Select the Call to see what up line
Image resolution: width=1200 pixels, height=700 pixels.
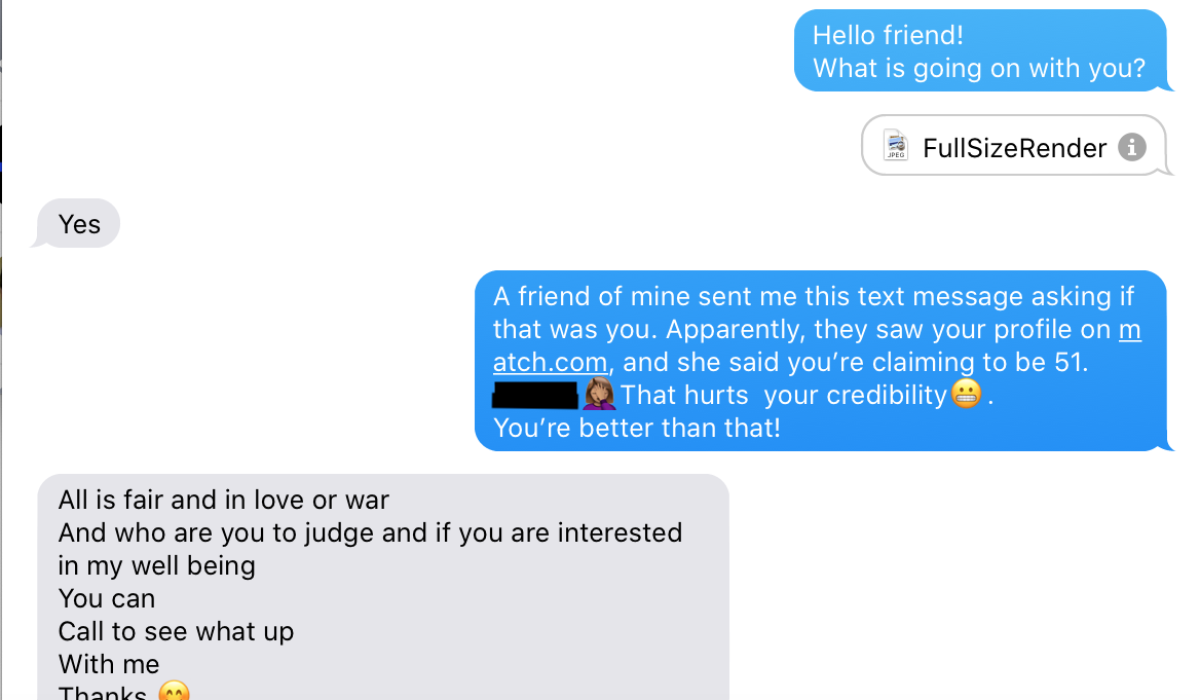coord(176,631)
